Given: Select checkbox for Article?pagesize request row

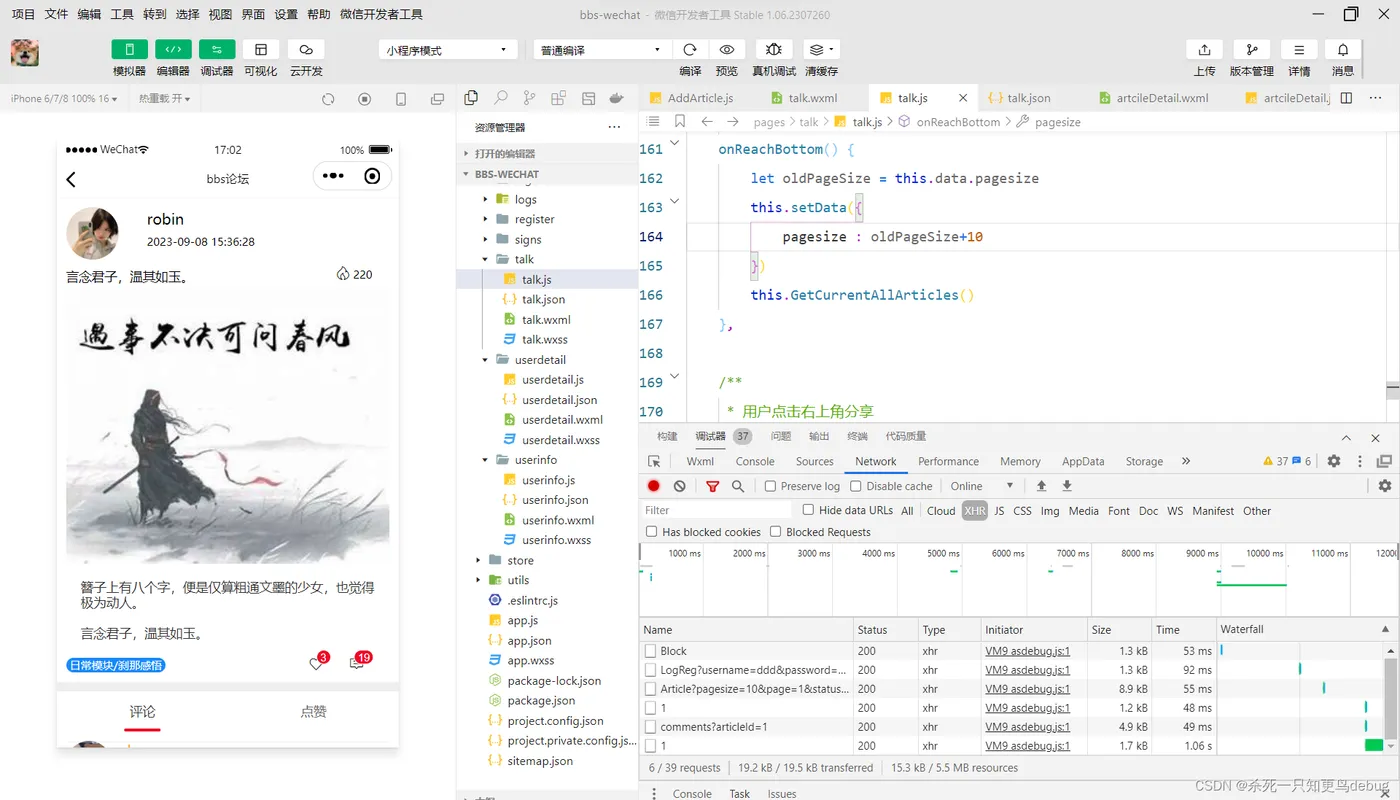Looking at the screenshot, I should tap(650, 689).
